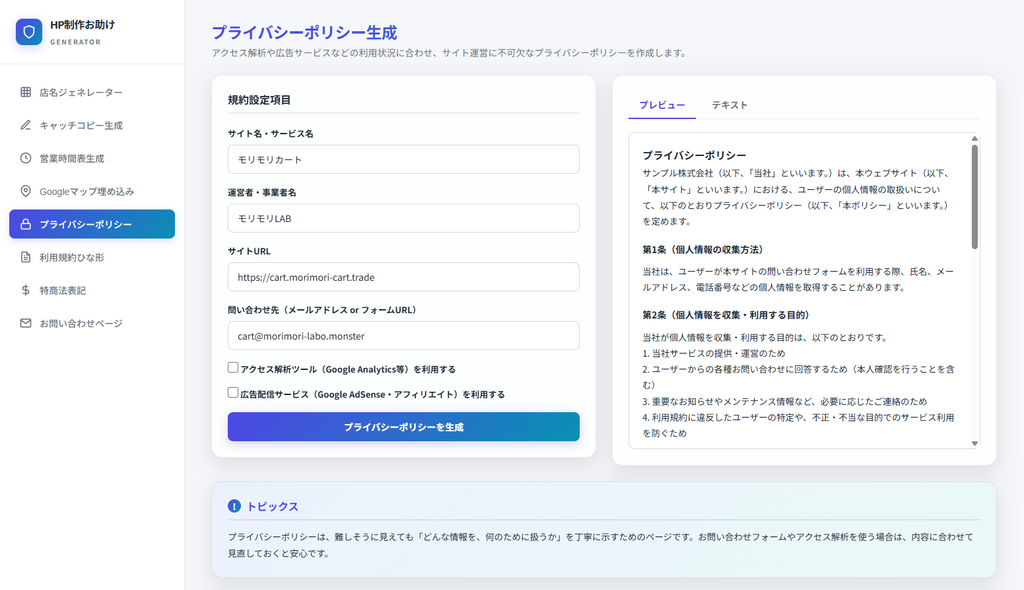Viewport: 1024px width, 590px height.
Task: Click the GENERATOR subtitle under the logo
Action: [76, 42]
